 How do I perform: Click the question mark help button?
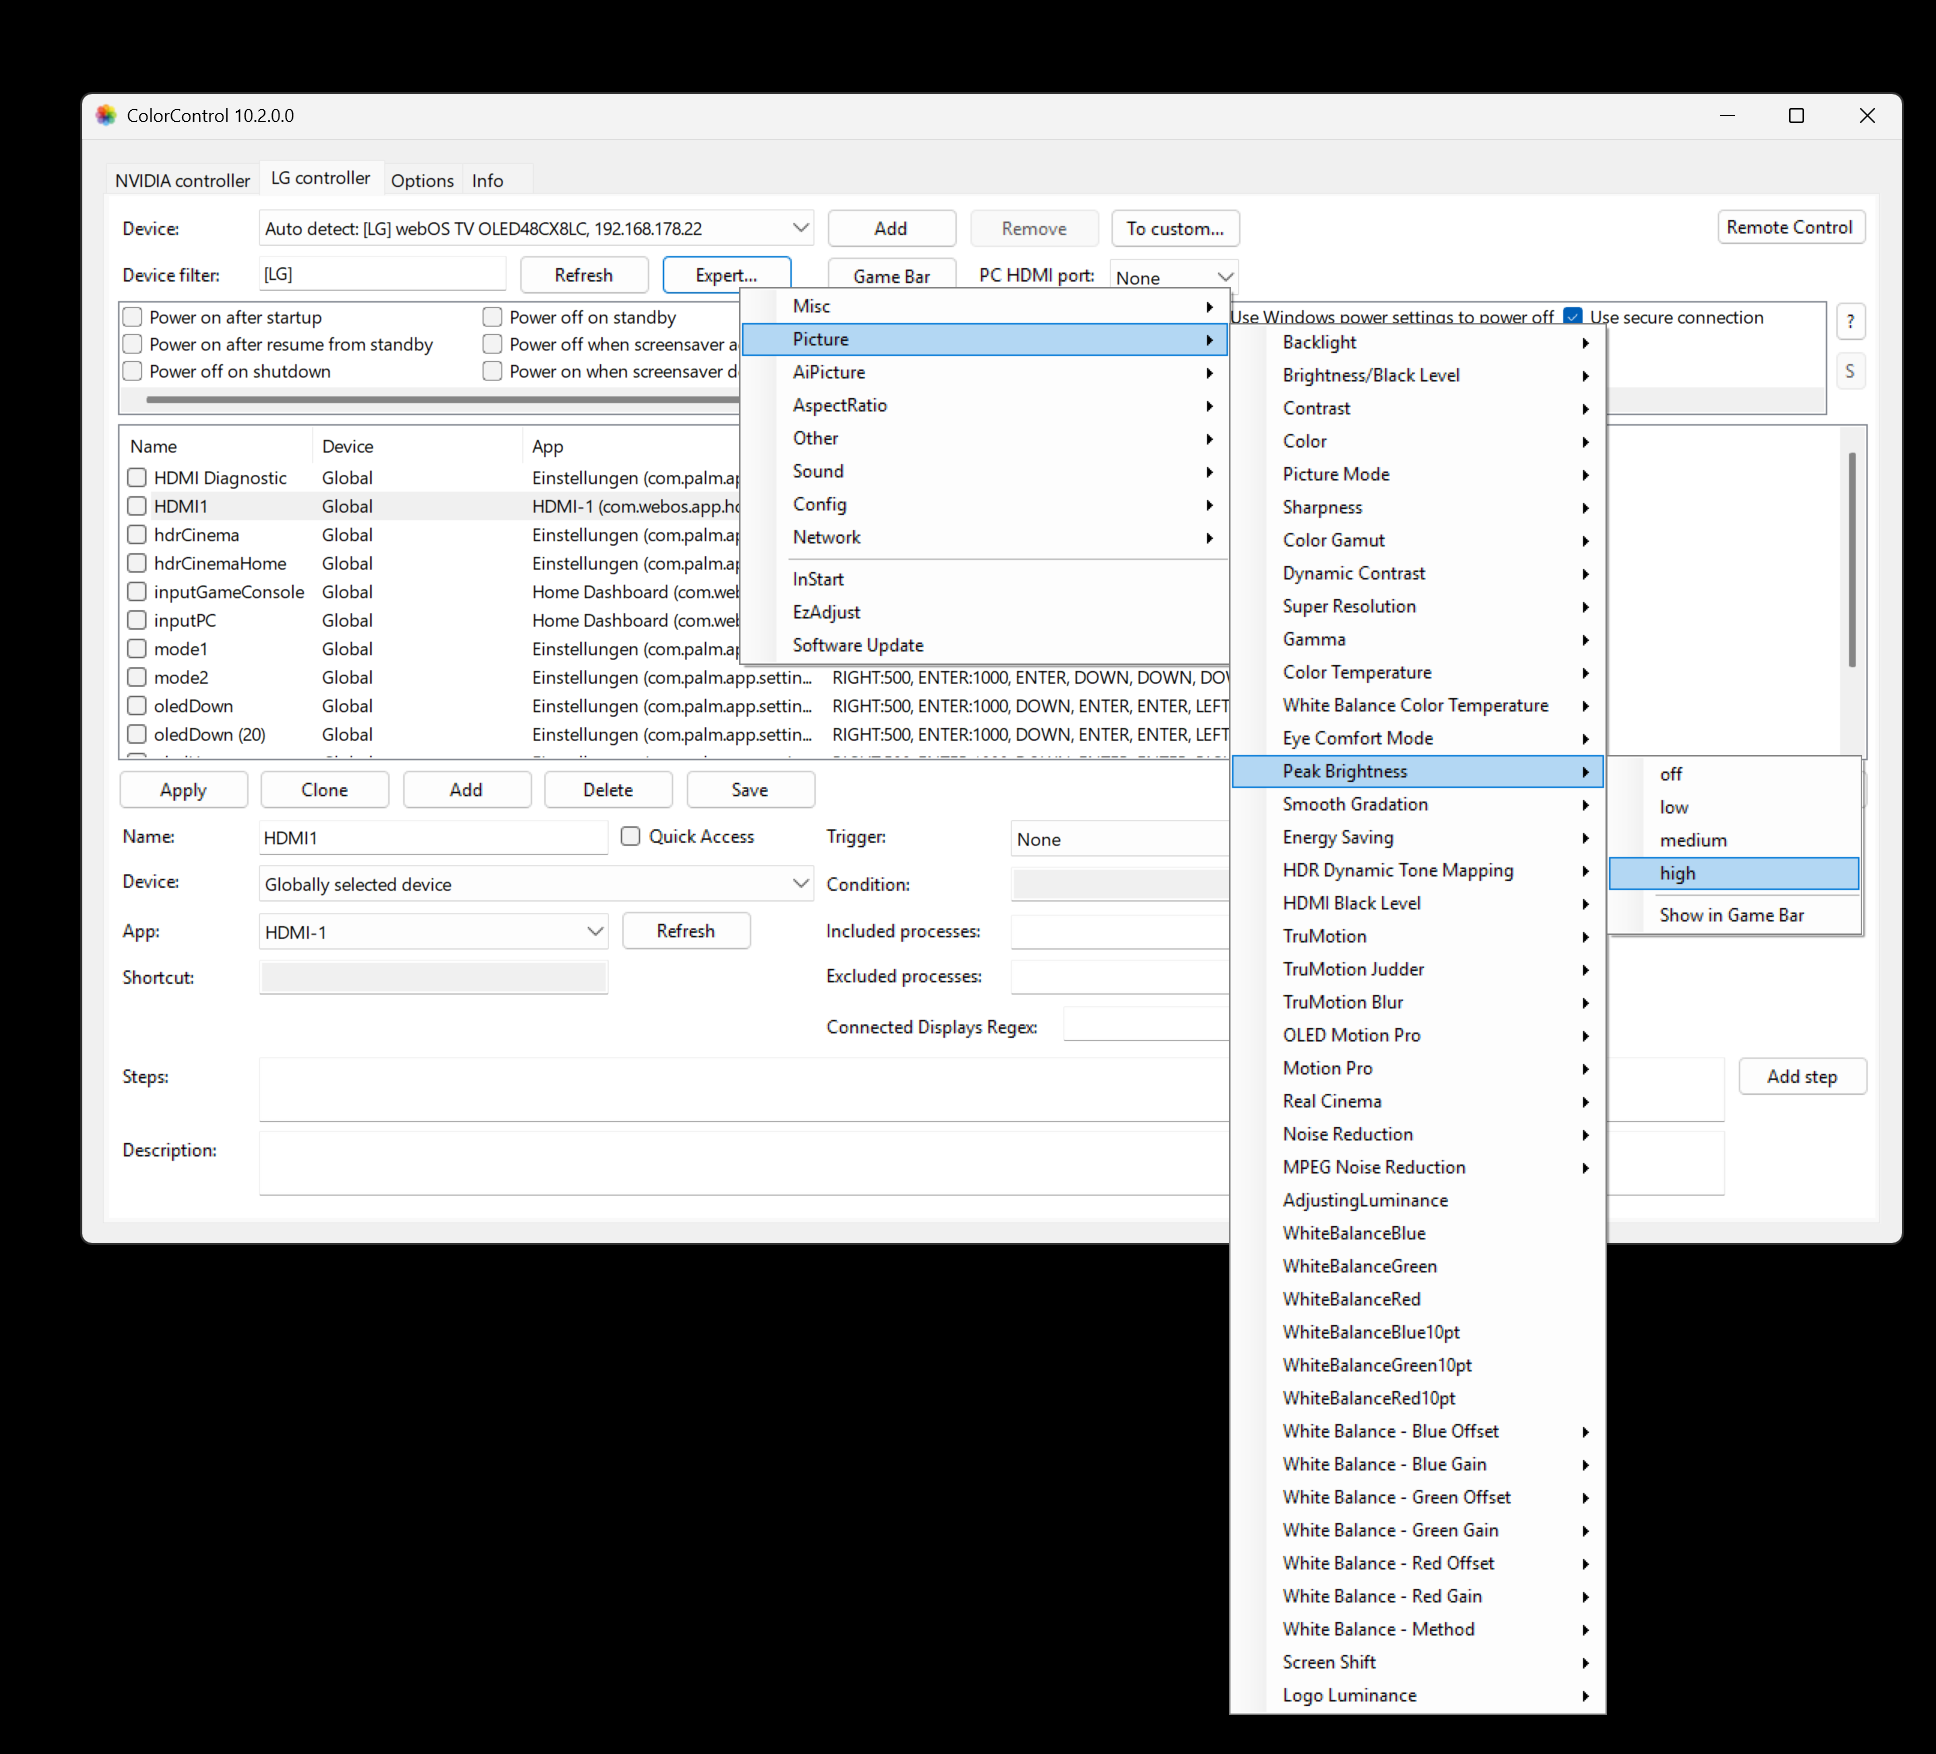(x=1850, y=321)
